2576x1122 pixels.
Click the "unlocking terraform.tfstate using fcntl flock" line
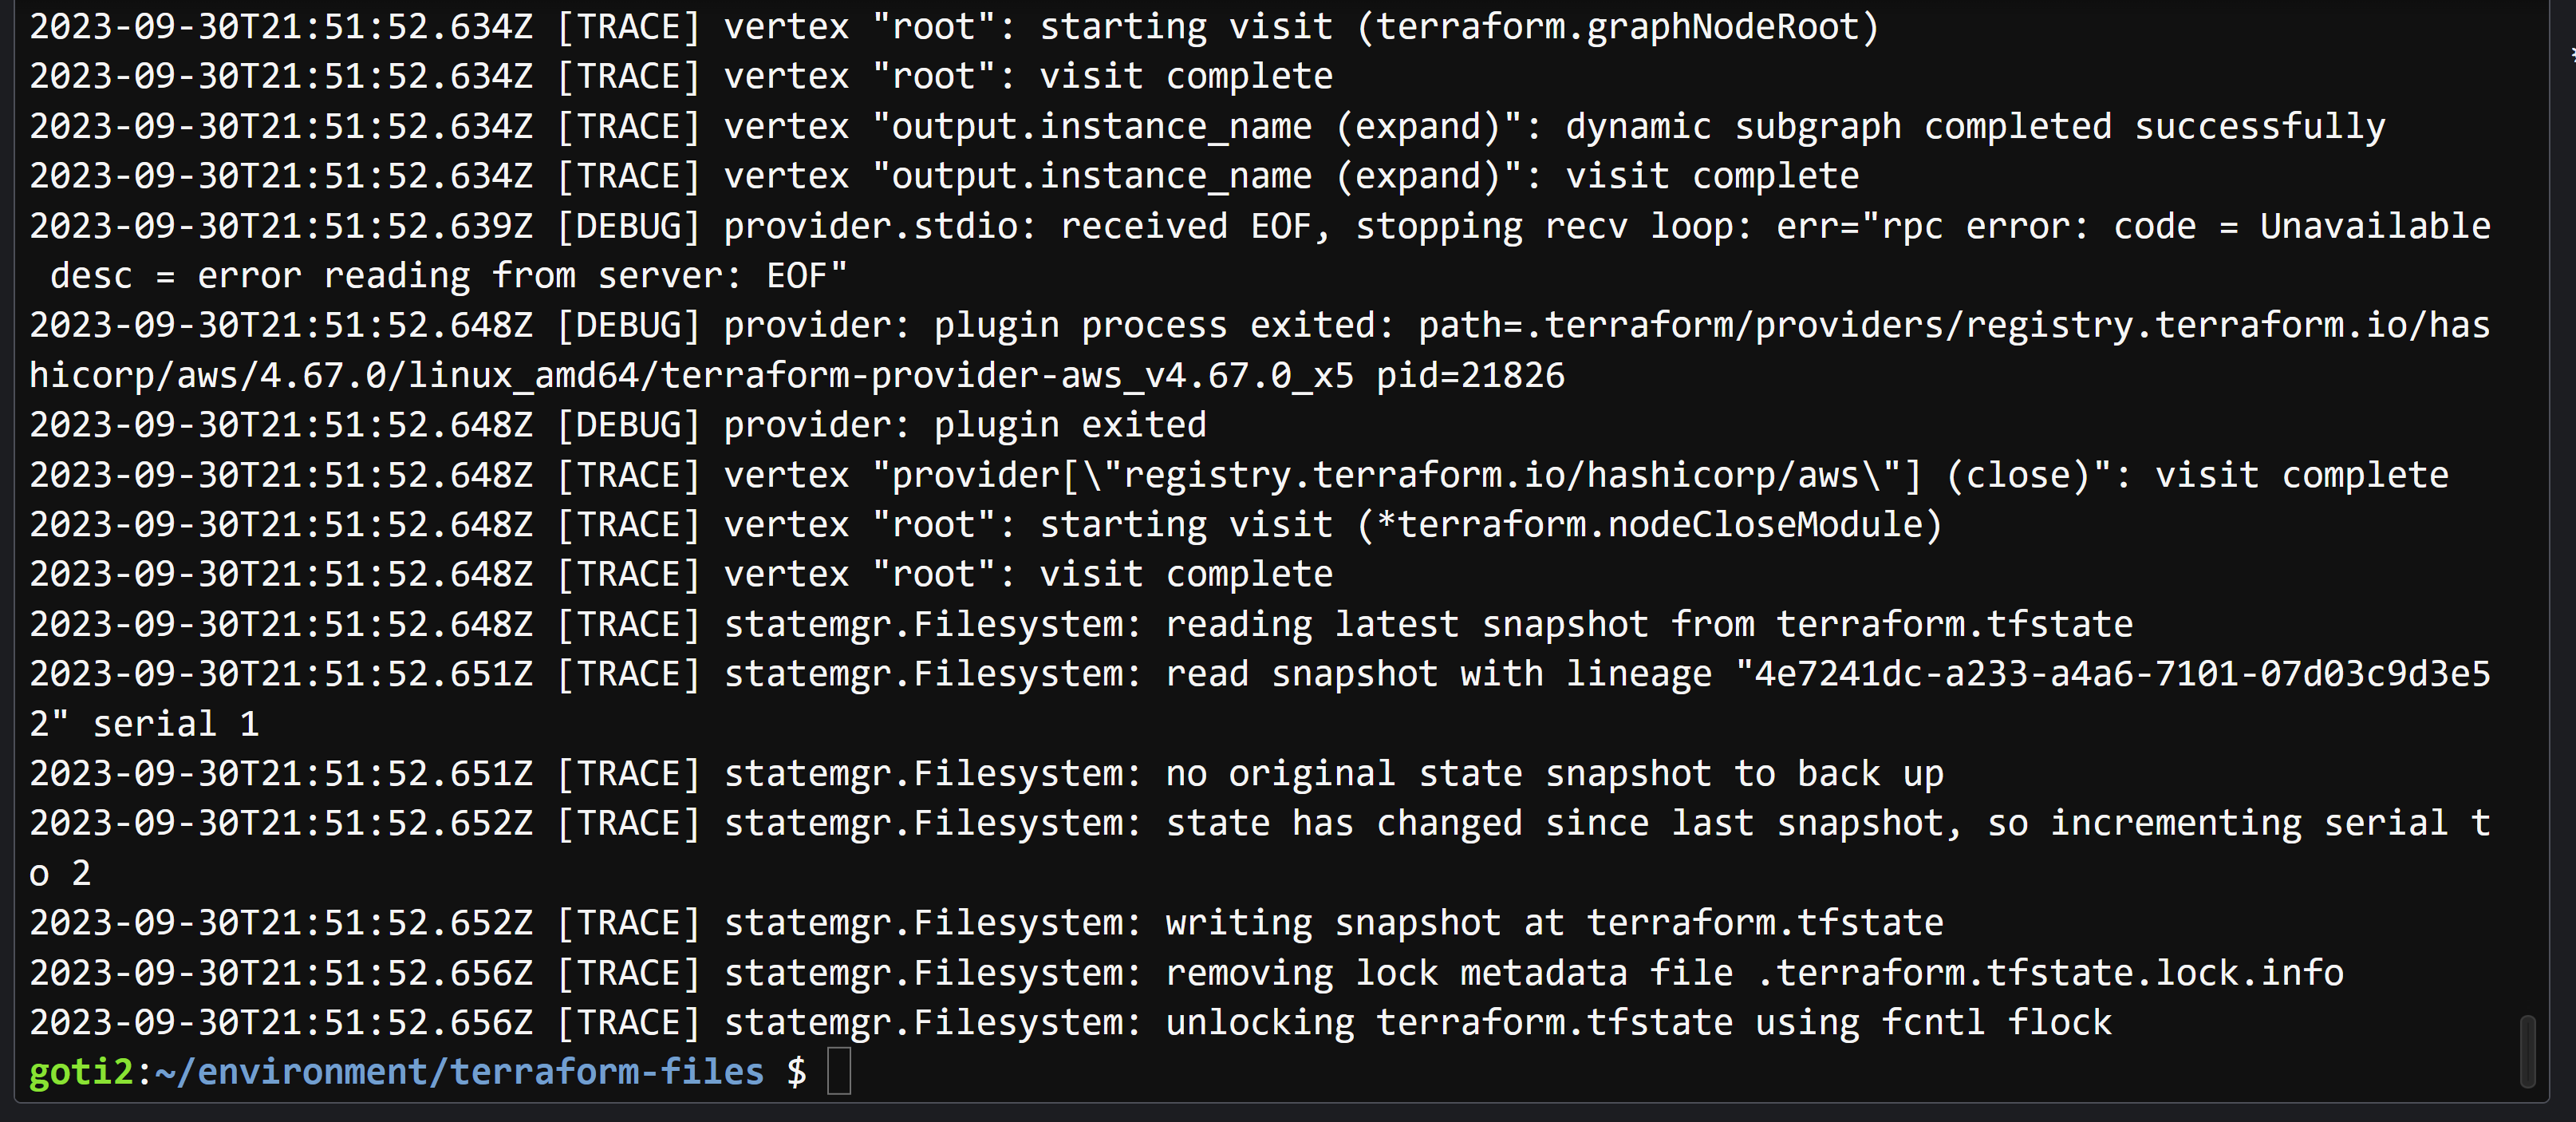(x=1070, y=1022)
